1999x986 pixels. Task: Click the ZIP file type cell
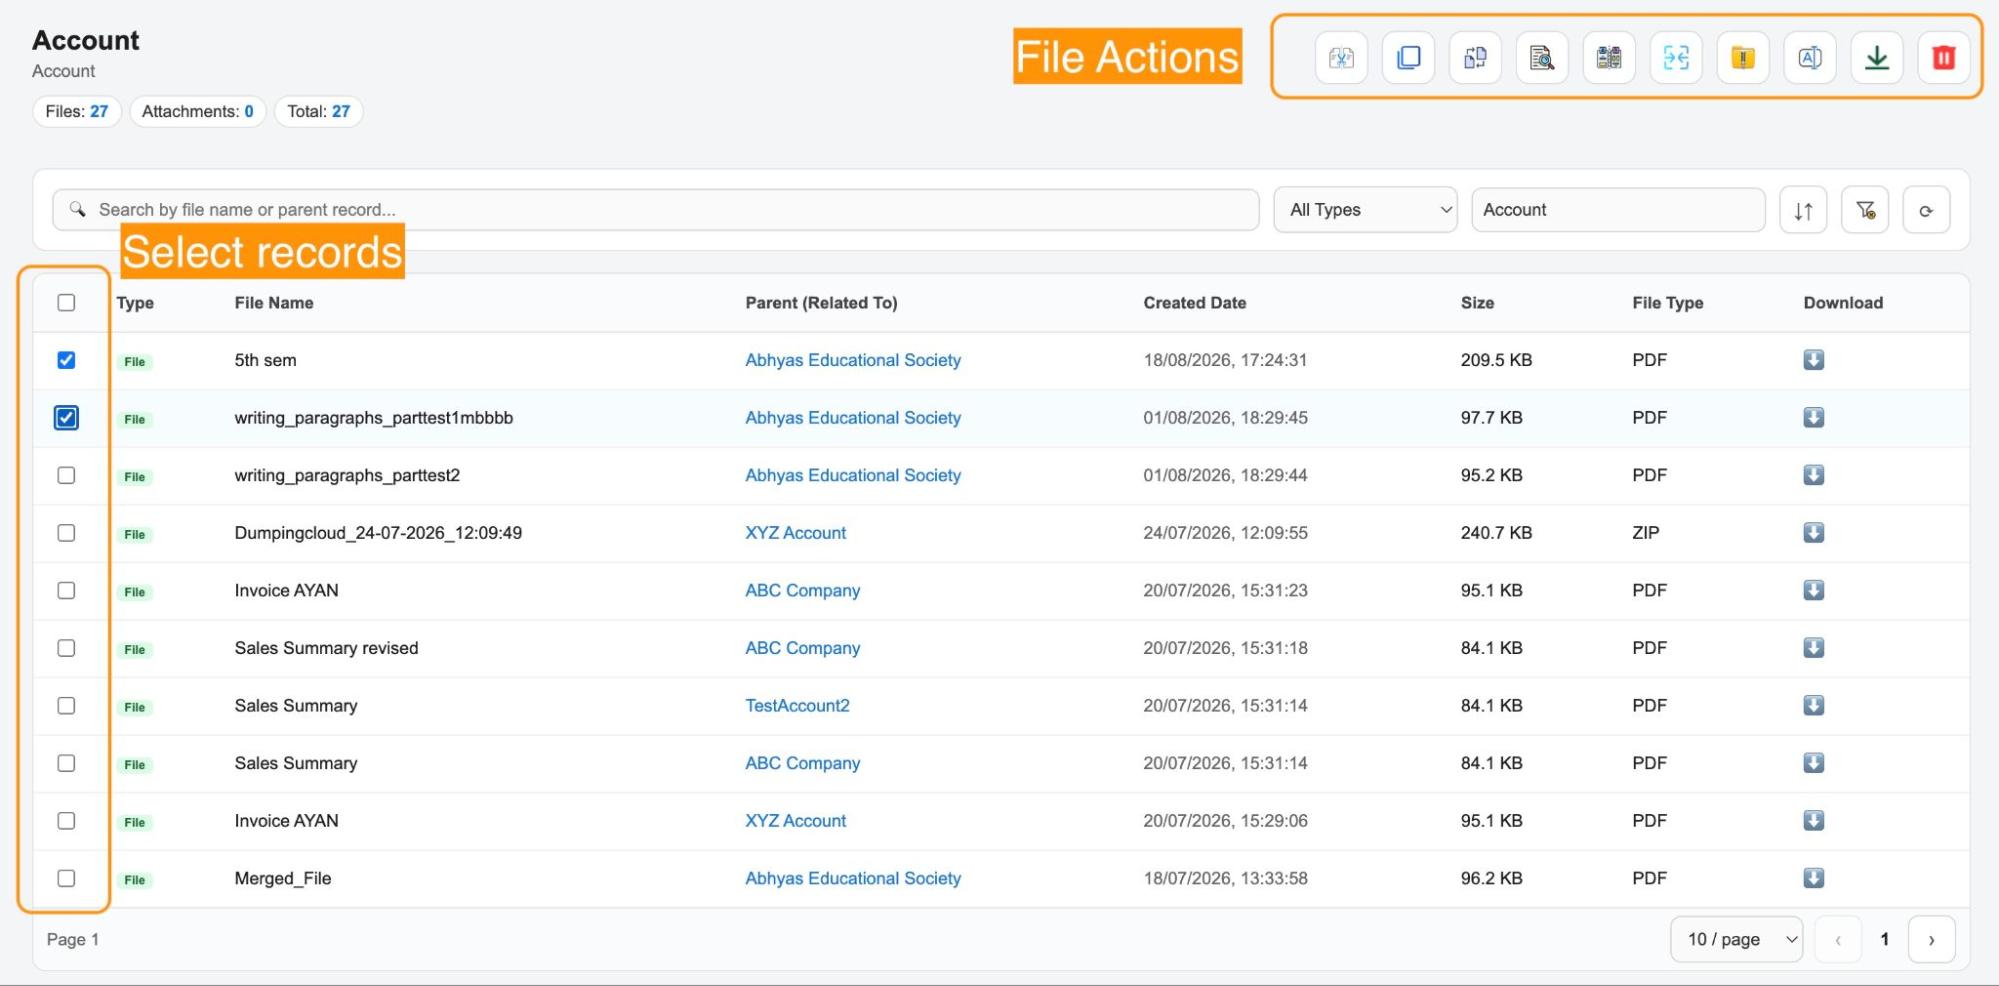pyautogui.click(x=1645, y=533)
